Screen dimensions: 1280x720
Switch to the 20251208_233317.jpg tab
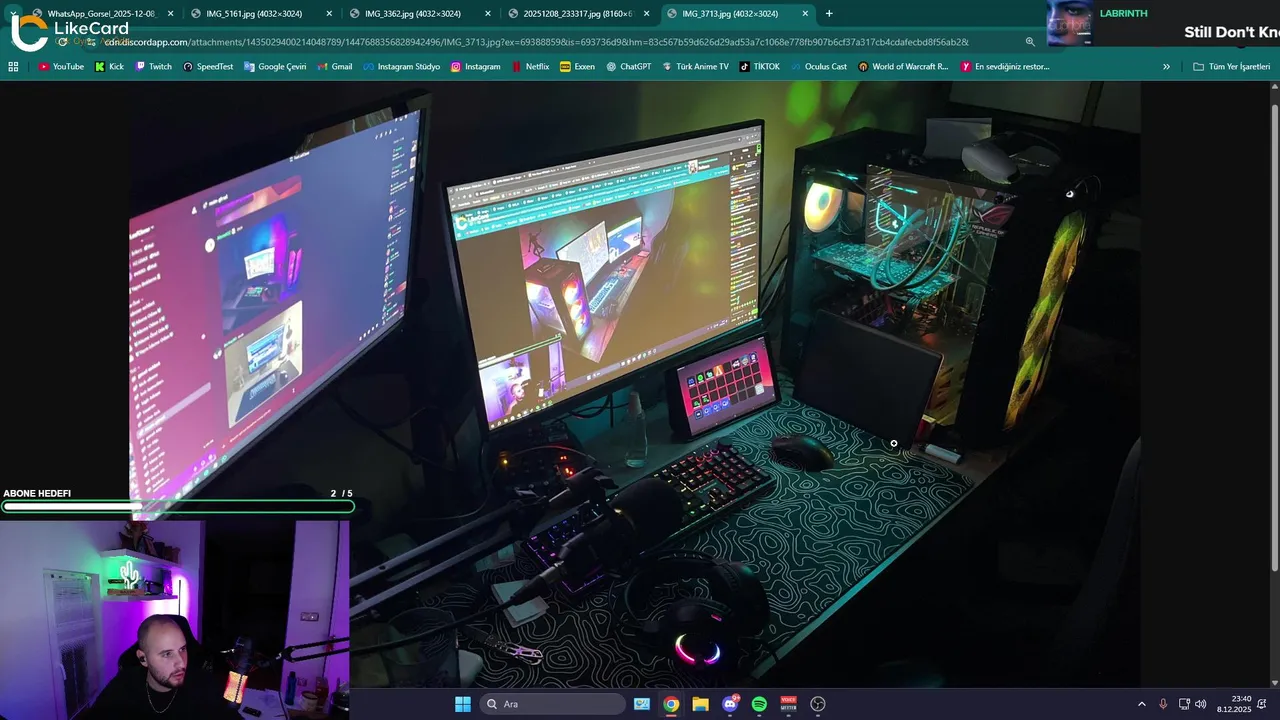tap(578, 14)
